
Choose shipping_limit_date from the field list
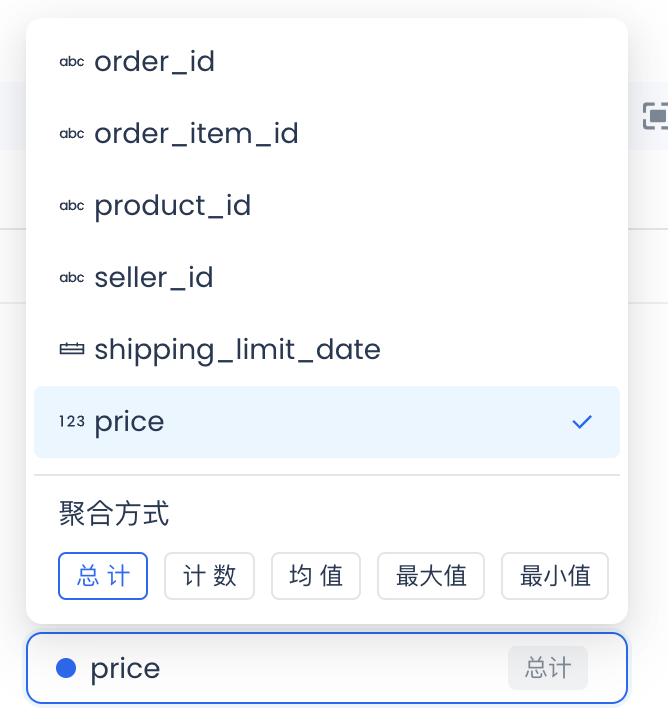[237, 350]
